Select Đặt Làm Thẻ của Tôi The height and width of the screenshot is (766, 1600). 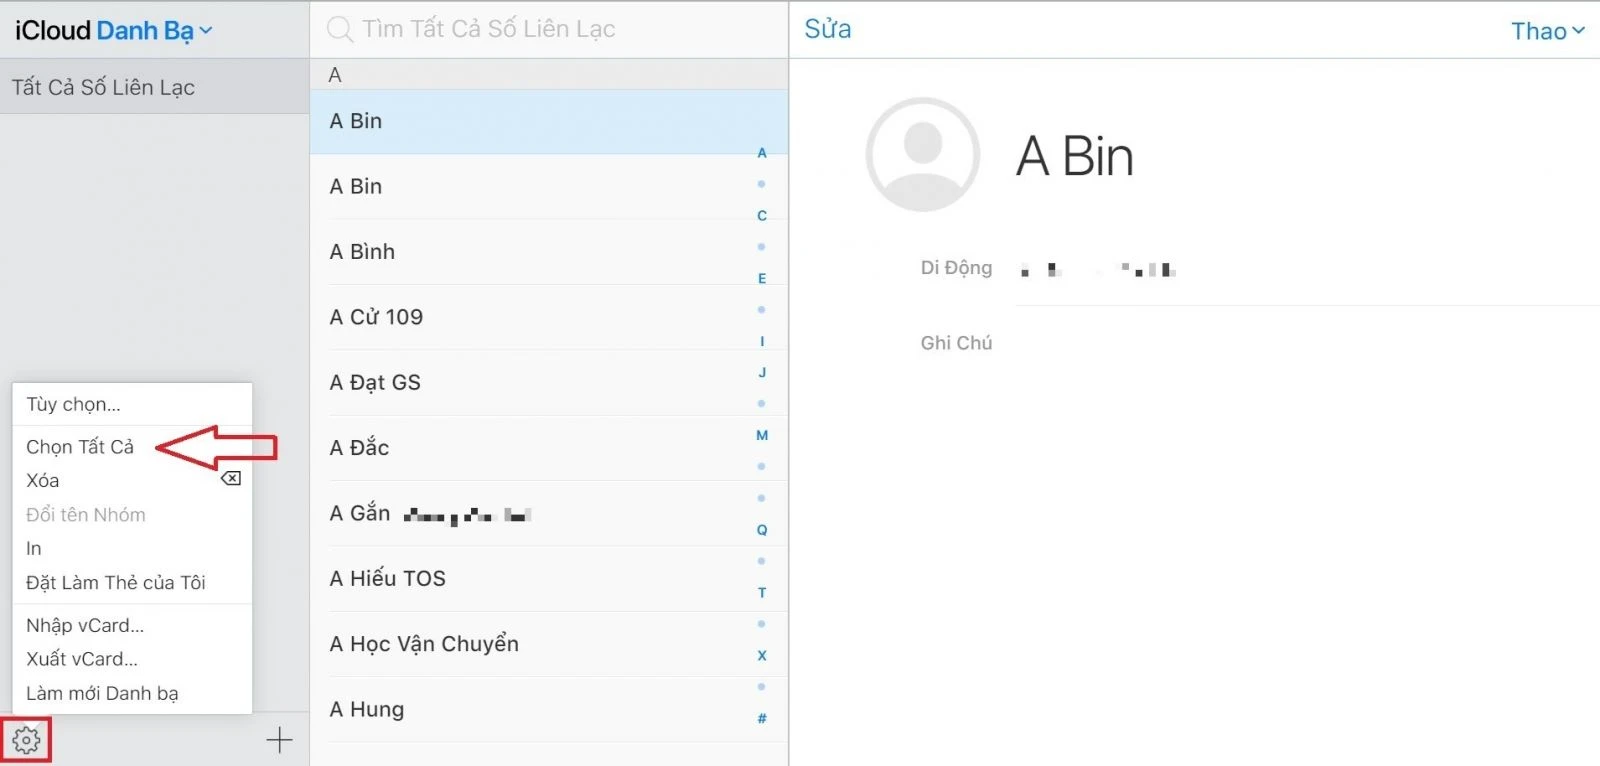(x=115, y=583)
